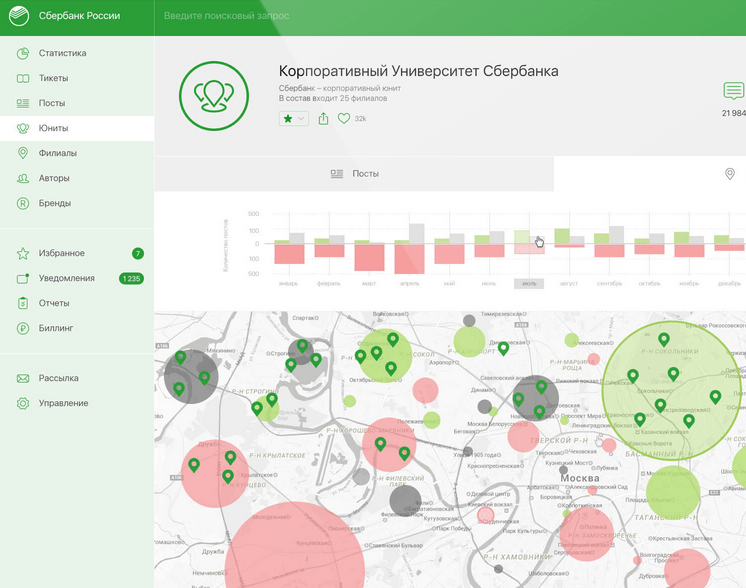Like the unit with heart icon
The height and width of the screenshot is (588, 746).
tap(344, 118)
